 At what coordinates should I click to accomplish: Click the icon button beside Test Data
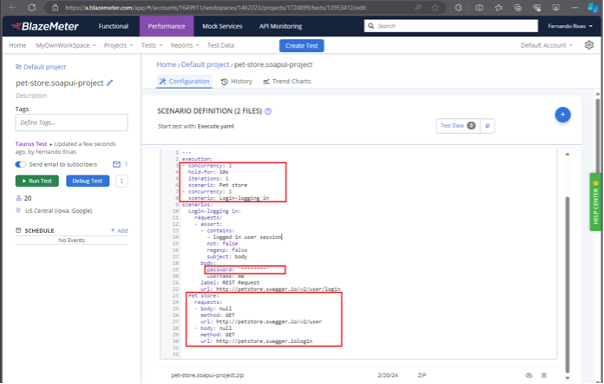487,126
